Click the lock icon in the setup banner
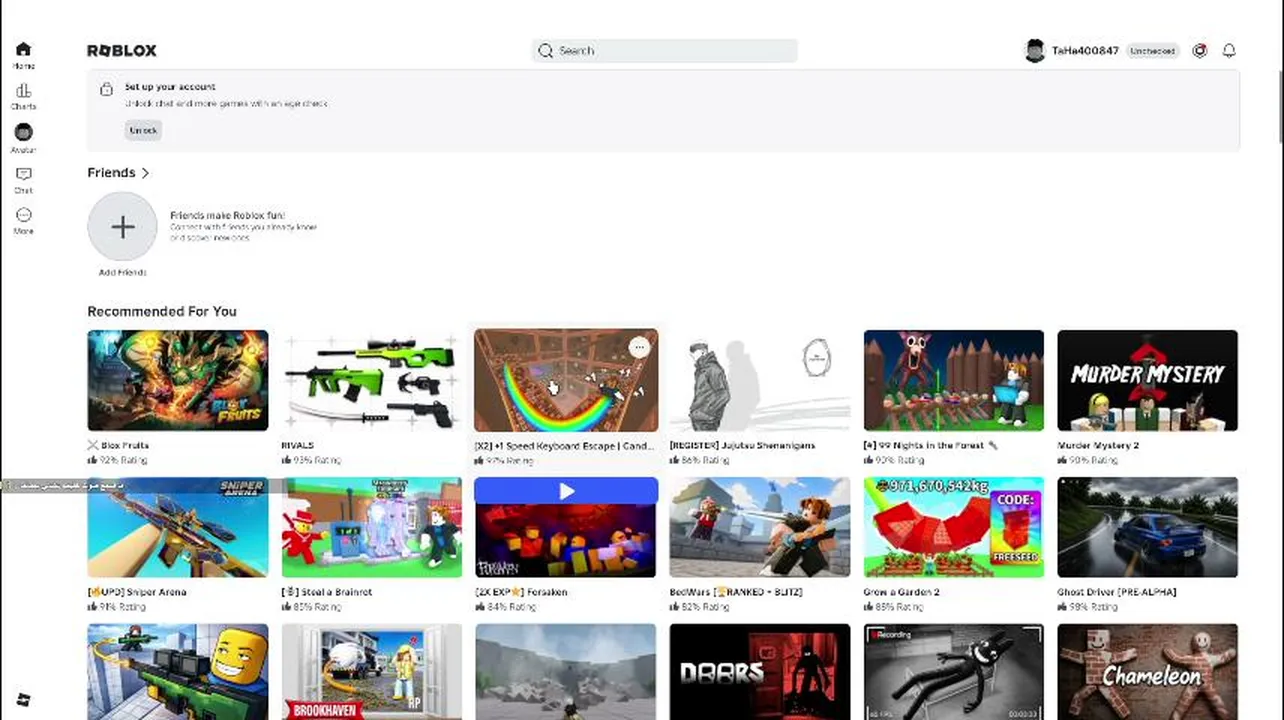Viewport: 1284px width, 720px height. pos(106,89)
